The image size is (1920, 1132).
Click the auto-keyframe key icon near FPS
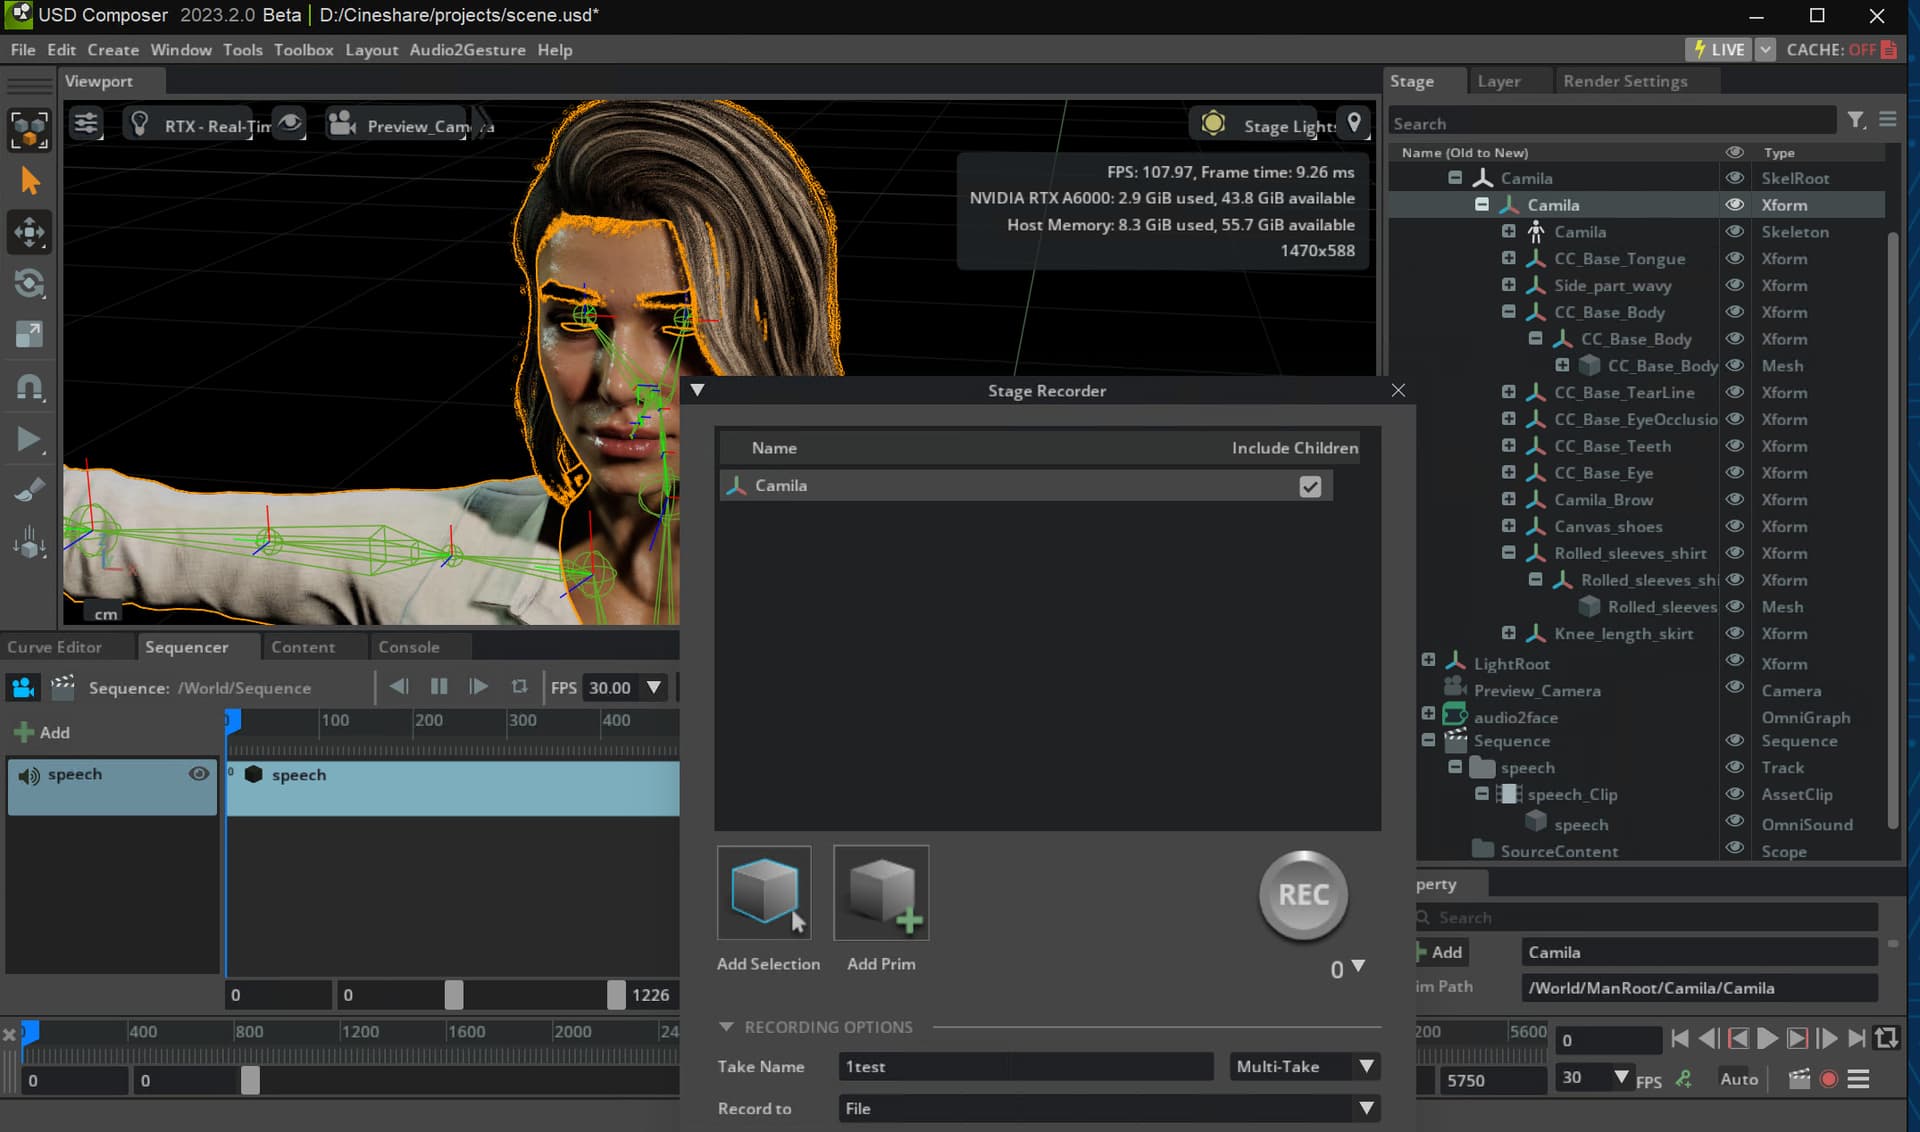coord(1684,1080)
